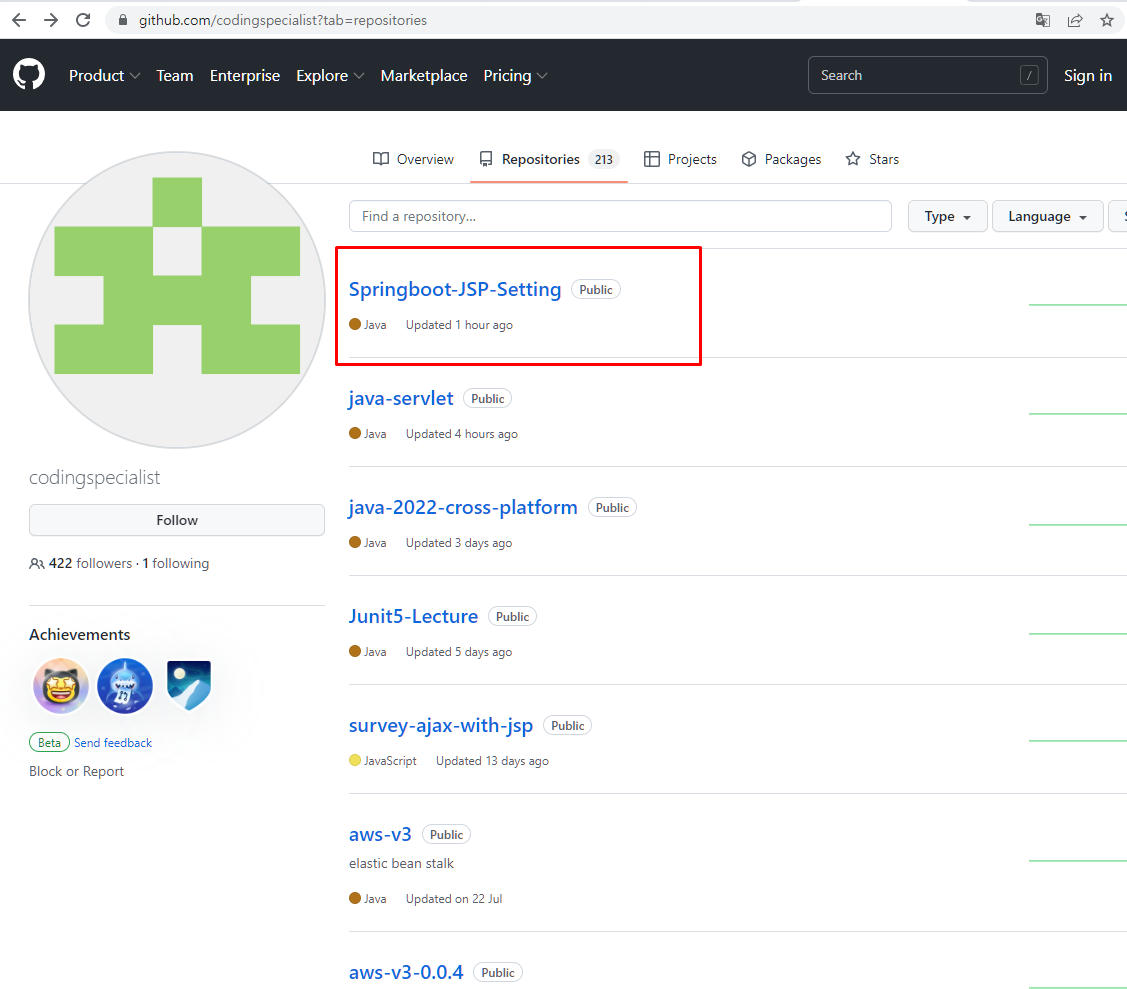Click the first achievement badge (starstruck cat)
1127x989 pixels.
(x=61, y=686)
